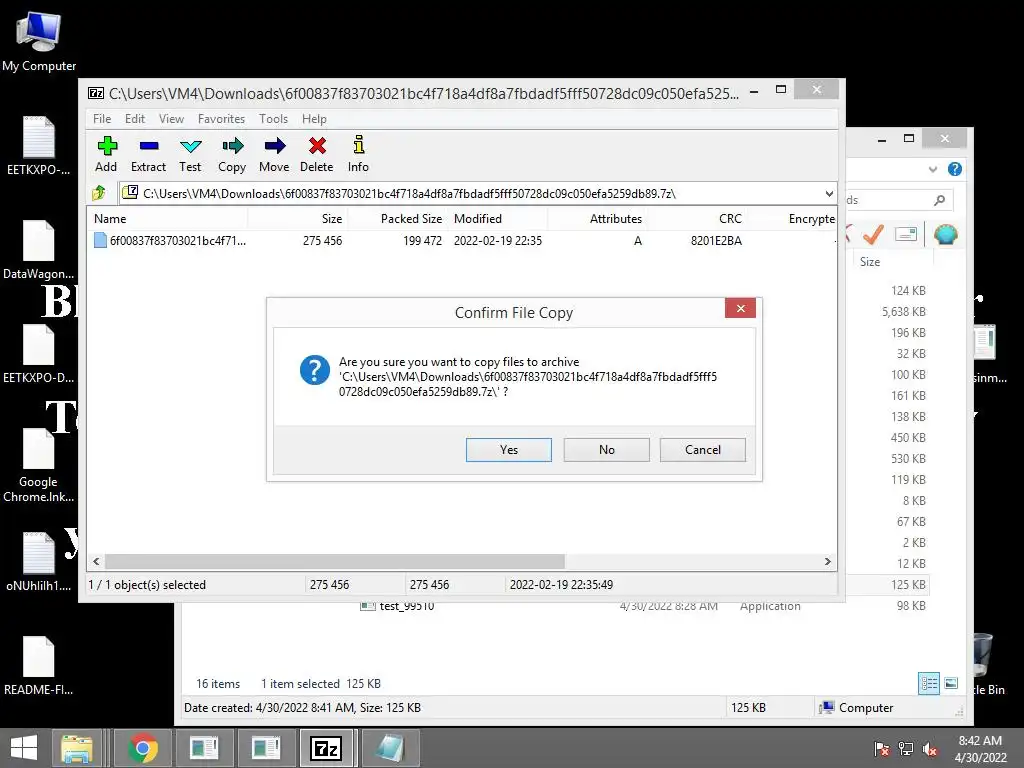Open File Explorer from the taskbar
1024x768 pixels.
pyautogui.click(x=77, y=748)
